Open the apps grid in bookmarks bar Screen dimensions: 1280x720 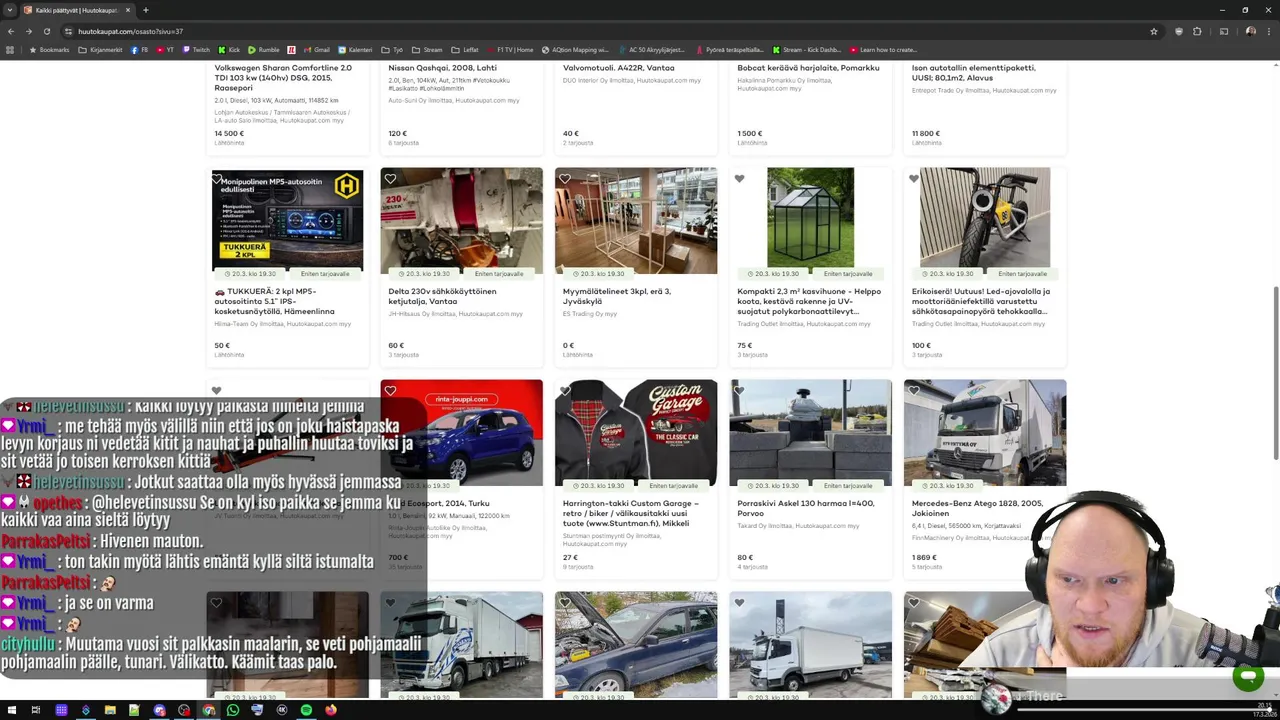pyautogui.click(x=11, y=49)
